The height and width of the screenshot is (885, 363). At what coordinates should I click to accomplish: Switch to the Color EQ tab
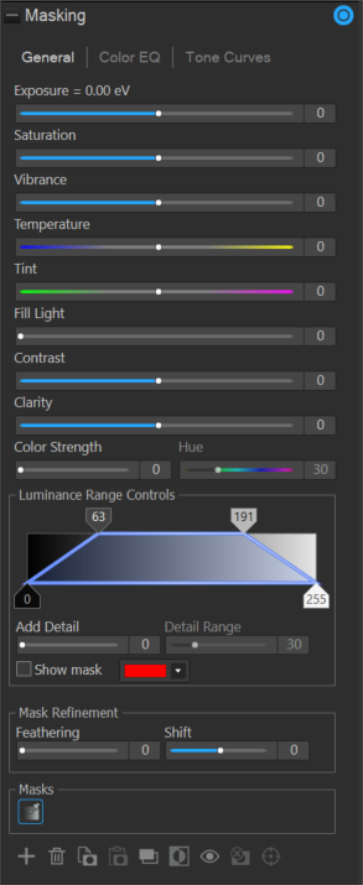click(x=130, y=58)
